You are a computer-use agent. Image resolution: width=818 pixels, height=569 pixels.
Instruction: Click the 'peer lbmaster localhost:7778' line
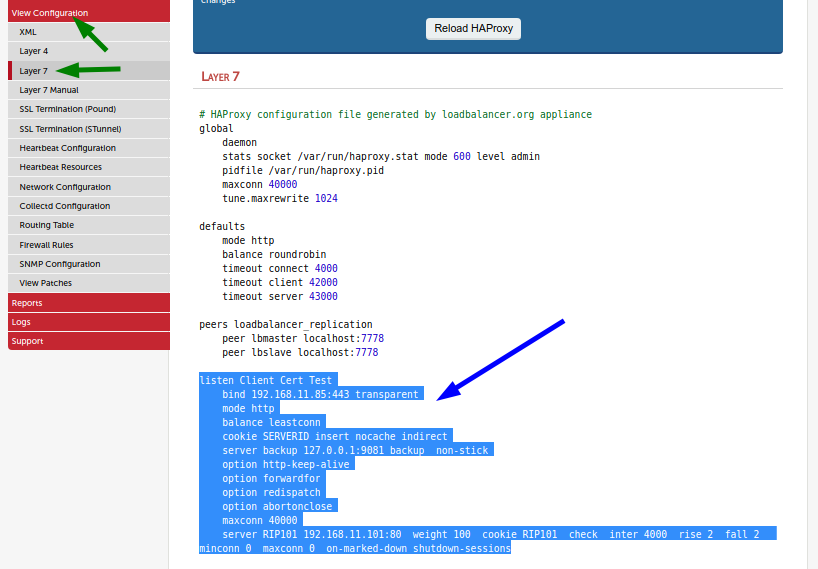tap(303, 338)
